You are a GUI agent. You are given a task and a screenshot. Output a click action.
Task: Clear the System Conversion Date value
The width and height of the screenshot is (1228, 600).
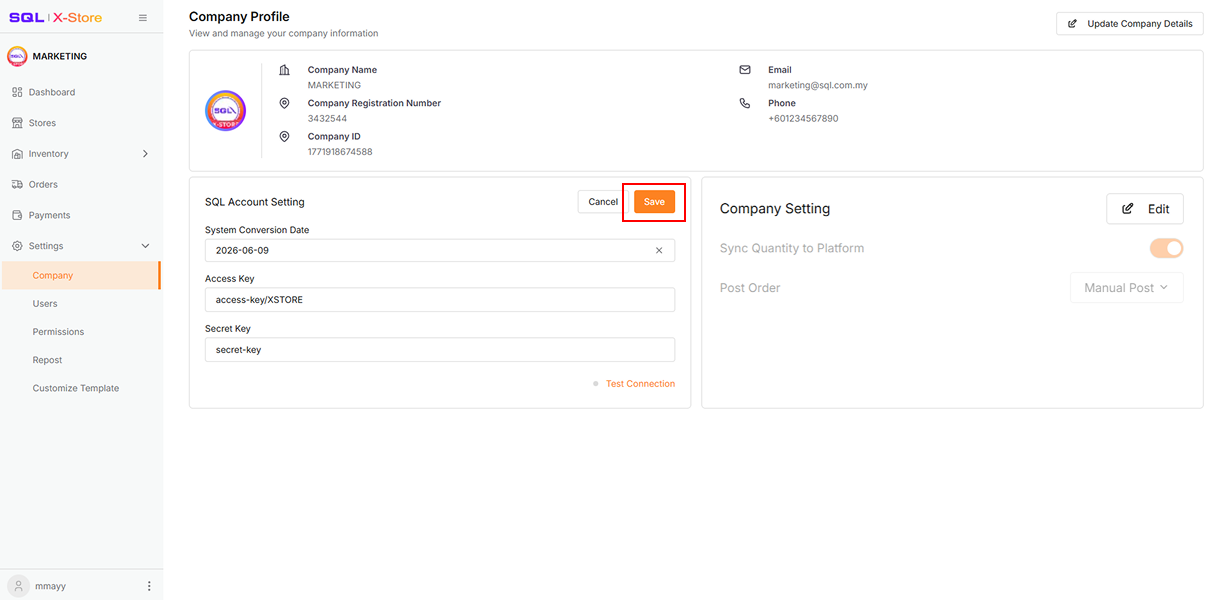pos(659,250)
